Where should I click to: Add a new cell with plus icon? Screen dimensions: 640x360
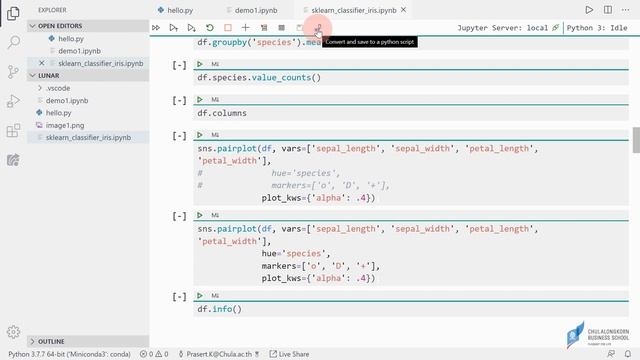click(x=245, y=28)
